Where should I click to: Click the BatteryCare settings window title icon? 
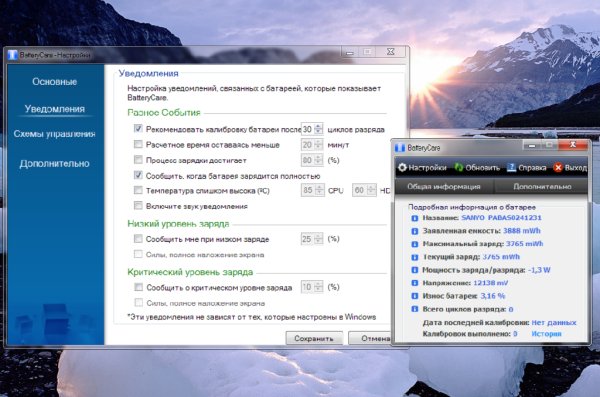(x=13, y=55)
